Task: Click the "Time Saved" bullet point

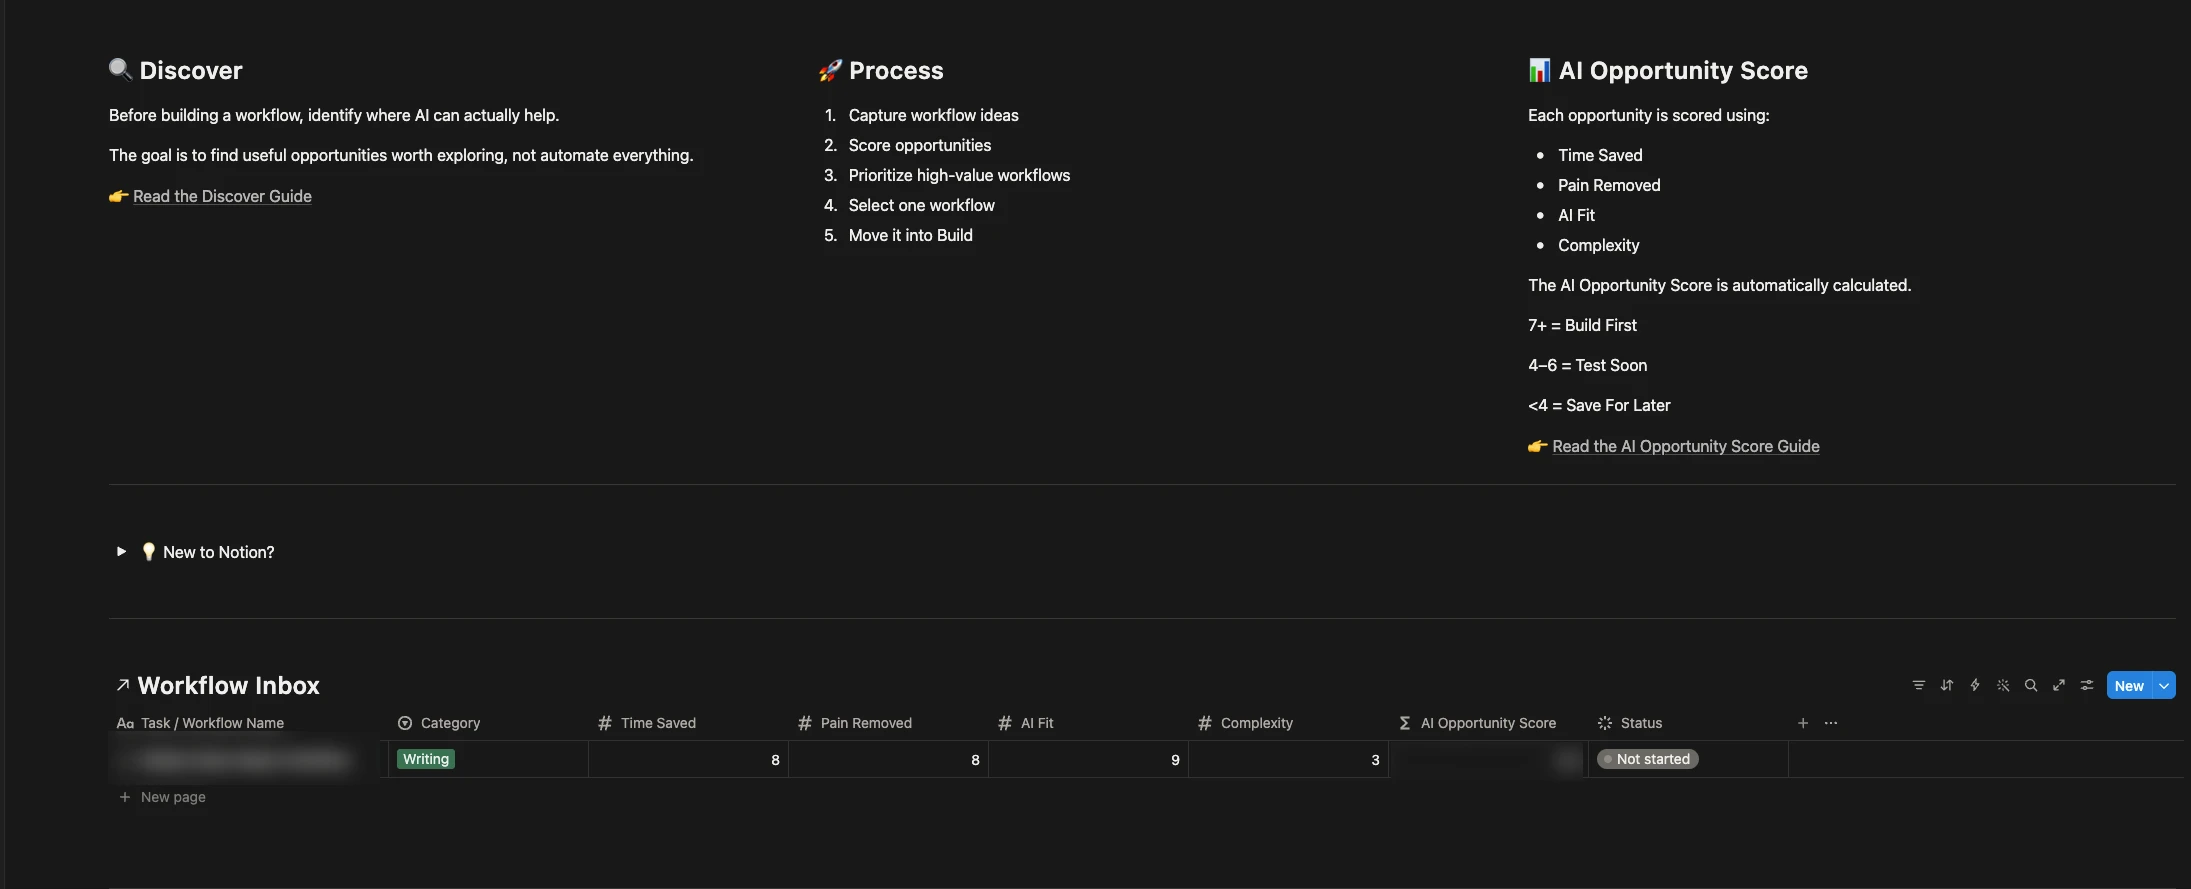Action: click(1600, 155)
